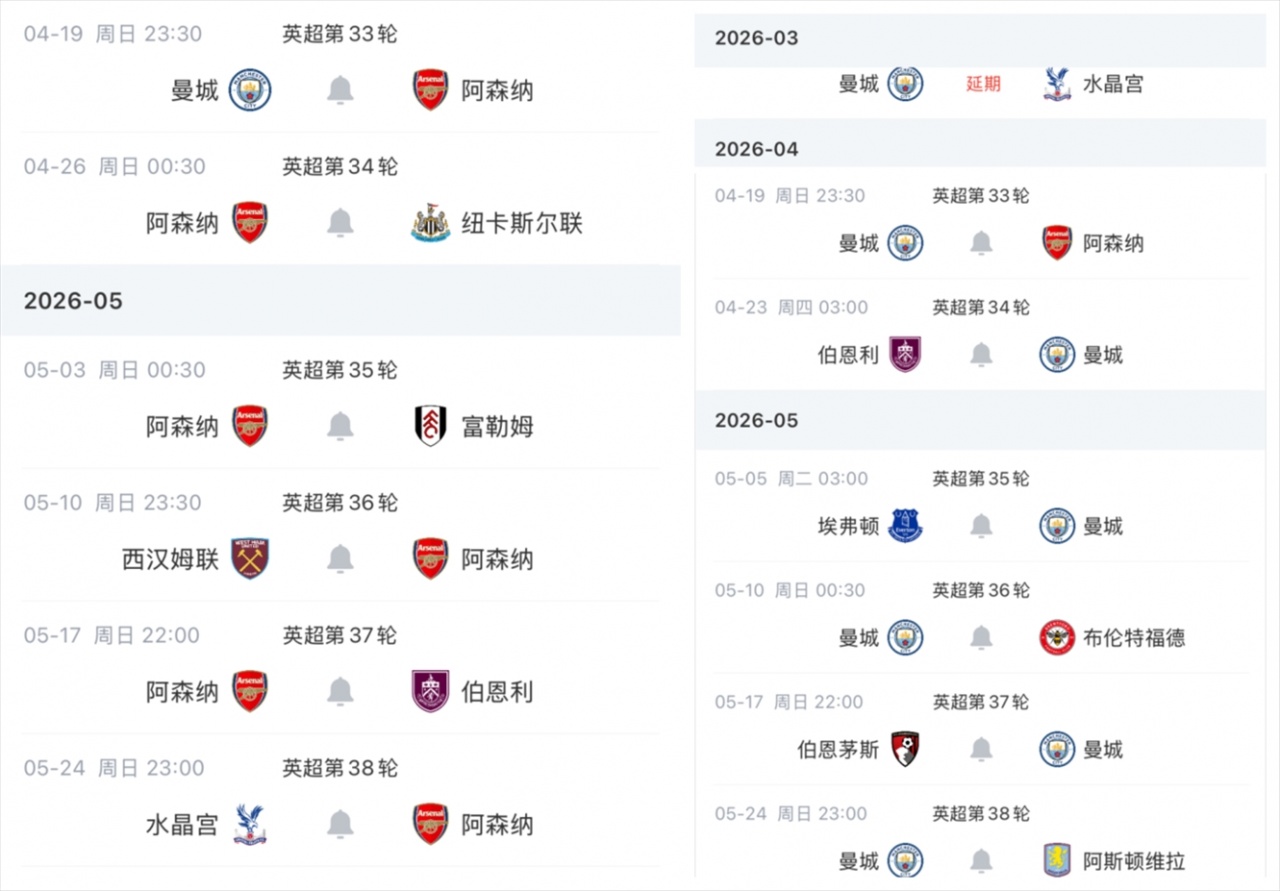This screenshot has width=1280, height=891.
Task: Click the red 延期 postponed status label
Action: click(983, 84)
